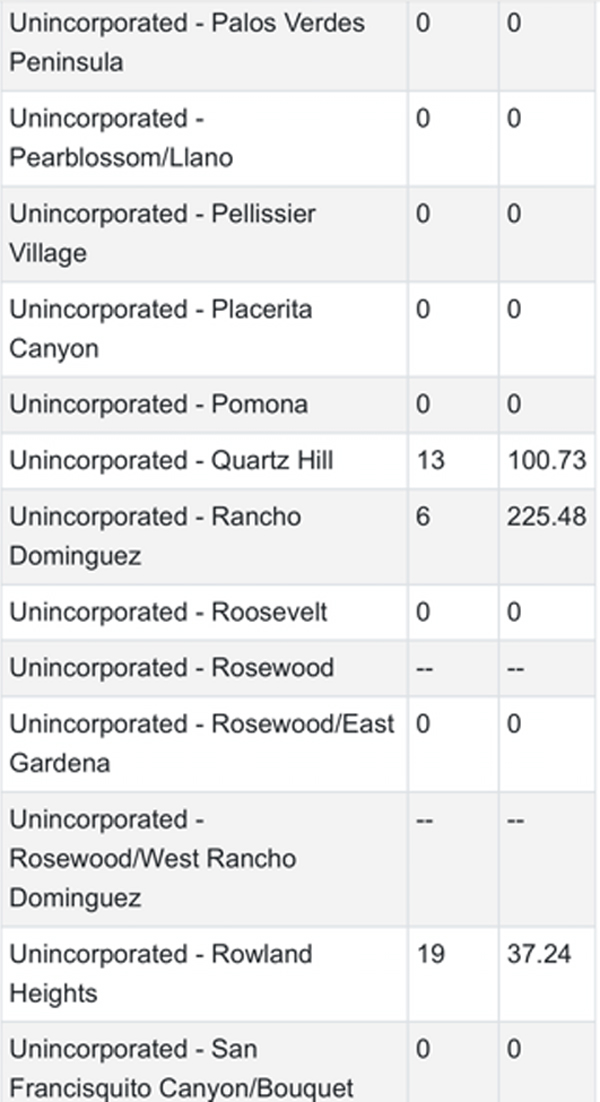This screenshot has width=600, height=1102.
Task: Click the Quartz Hill rate 100.73
Action: (x=547, y=461)
